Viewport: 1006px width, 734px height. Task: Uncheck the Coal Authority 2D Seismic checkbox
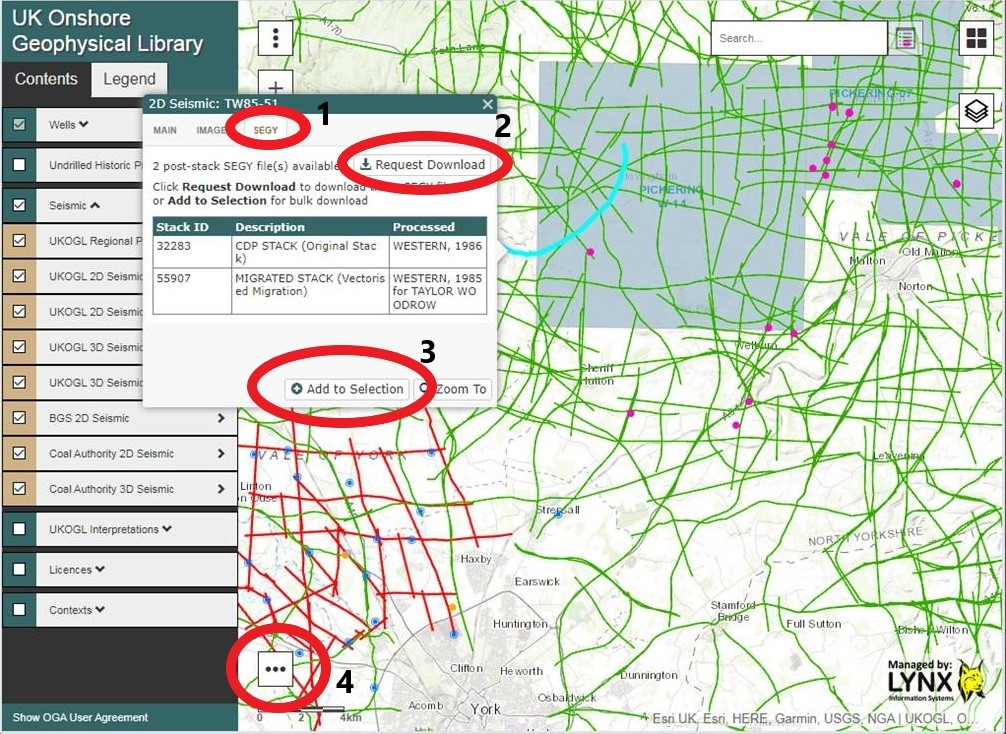(19, 454)
